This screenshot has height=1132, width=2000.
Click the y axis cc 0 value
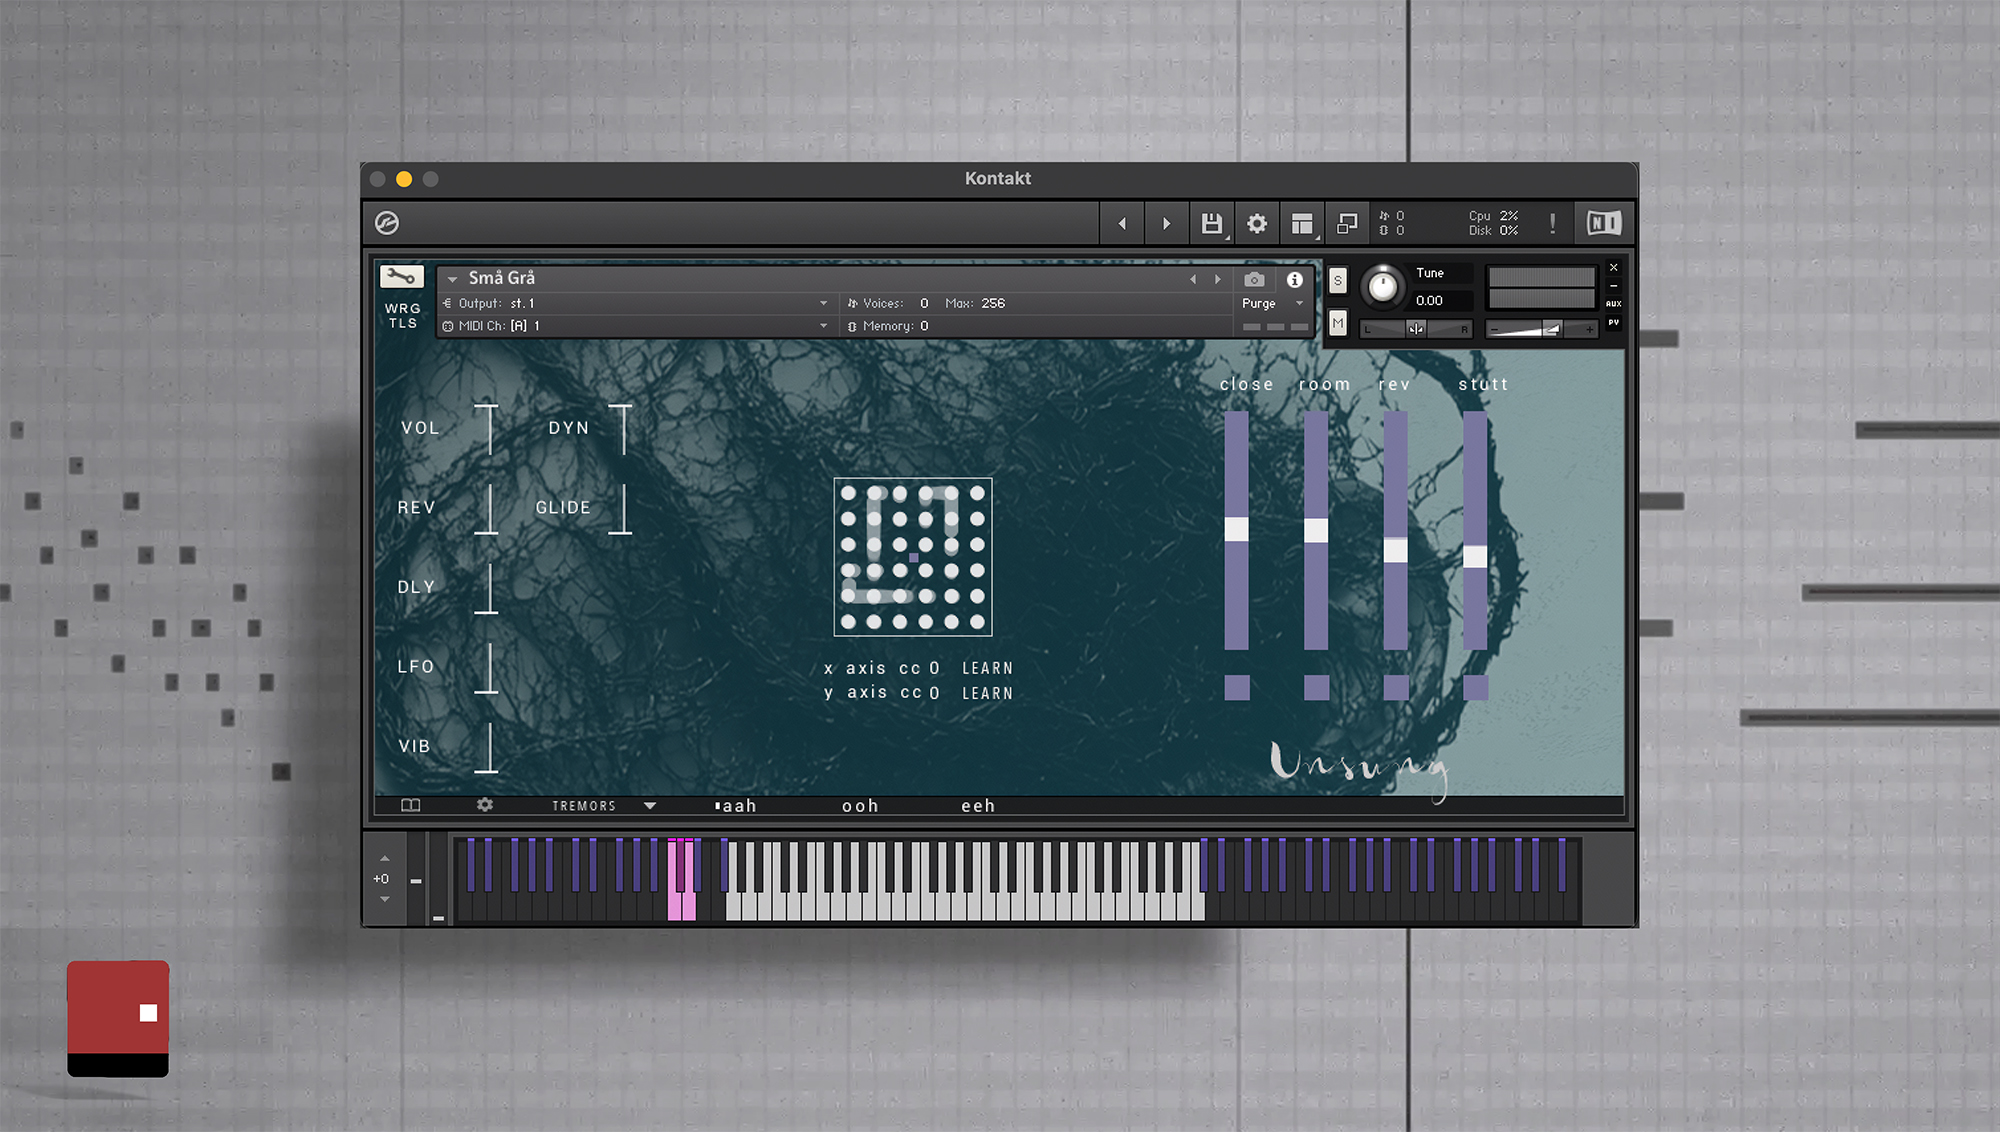pos(934,693)
